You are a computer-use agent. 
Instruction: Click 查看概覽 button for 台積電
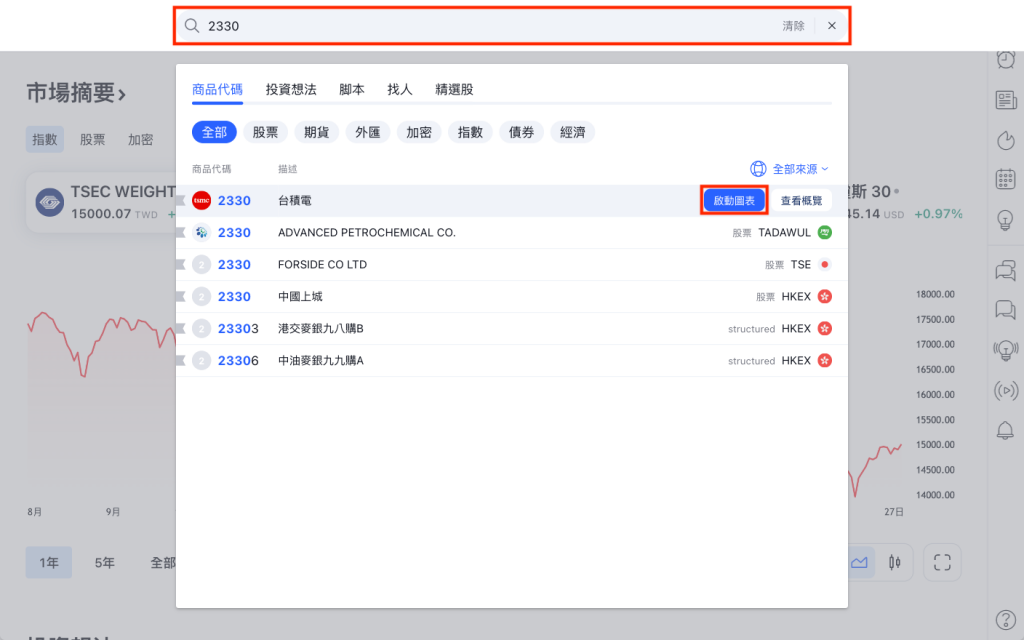pyautogui.click(x=801, y=200)
